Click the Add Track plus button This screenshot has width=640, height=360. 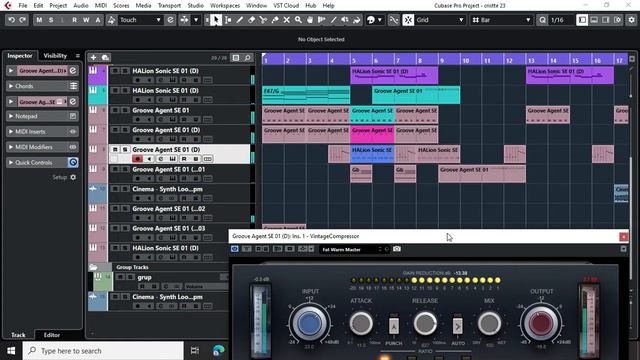93,58
